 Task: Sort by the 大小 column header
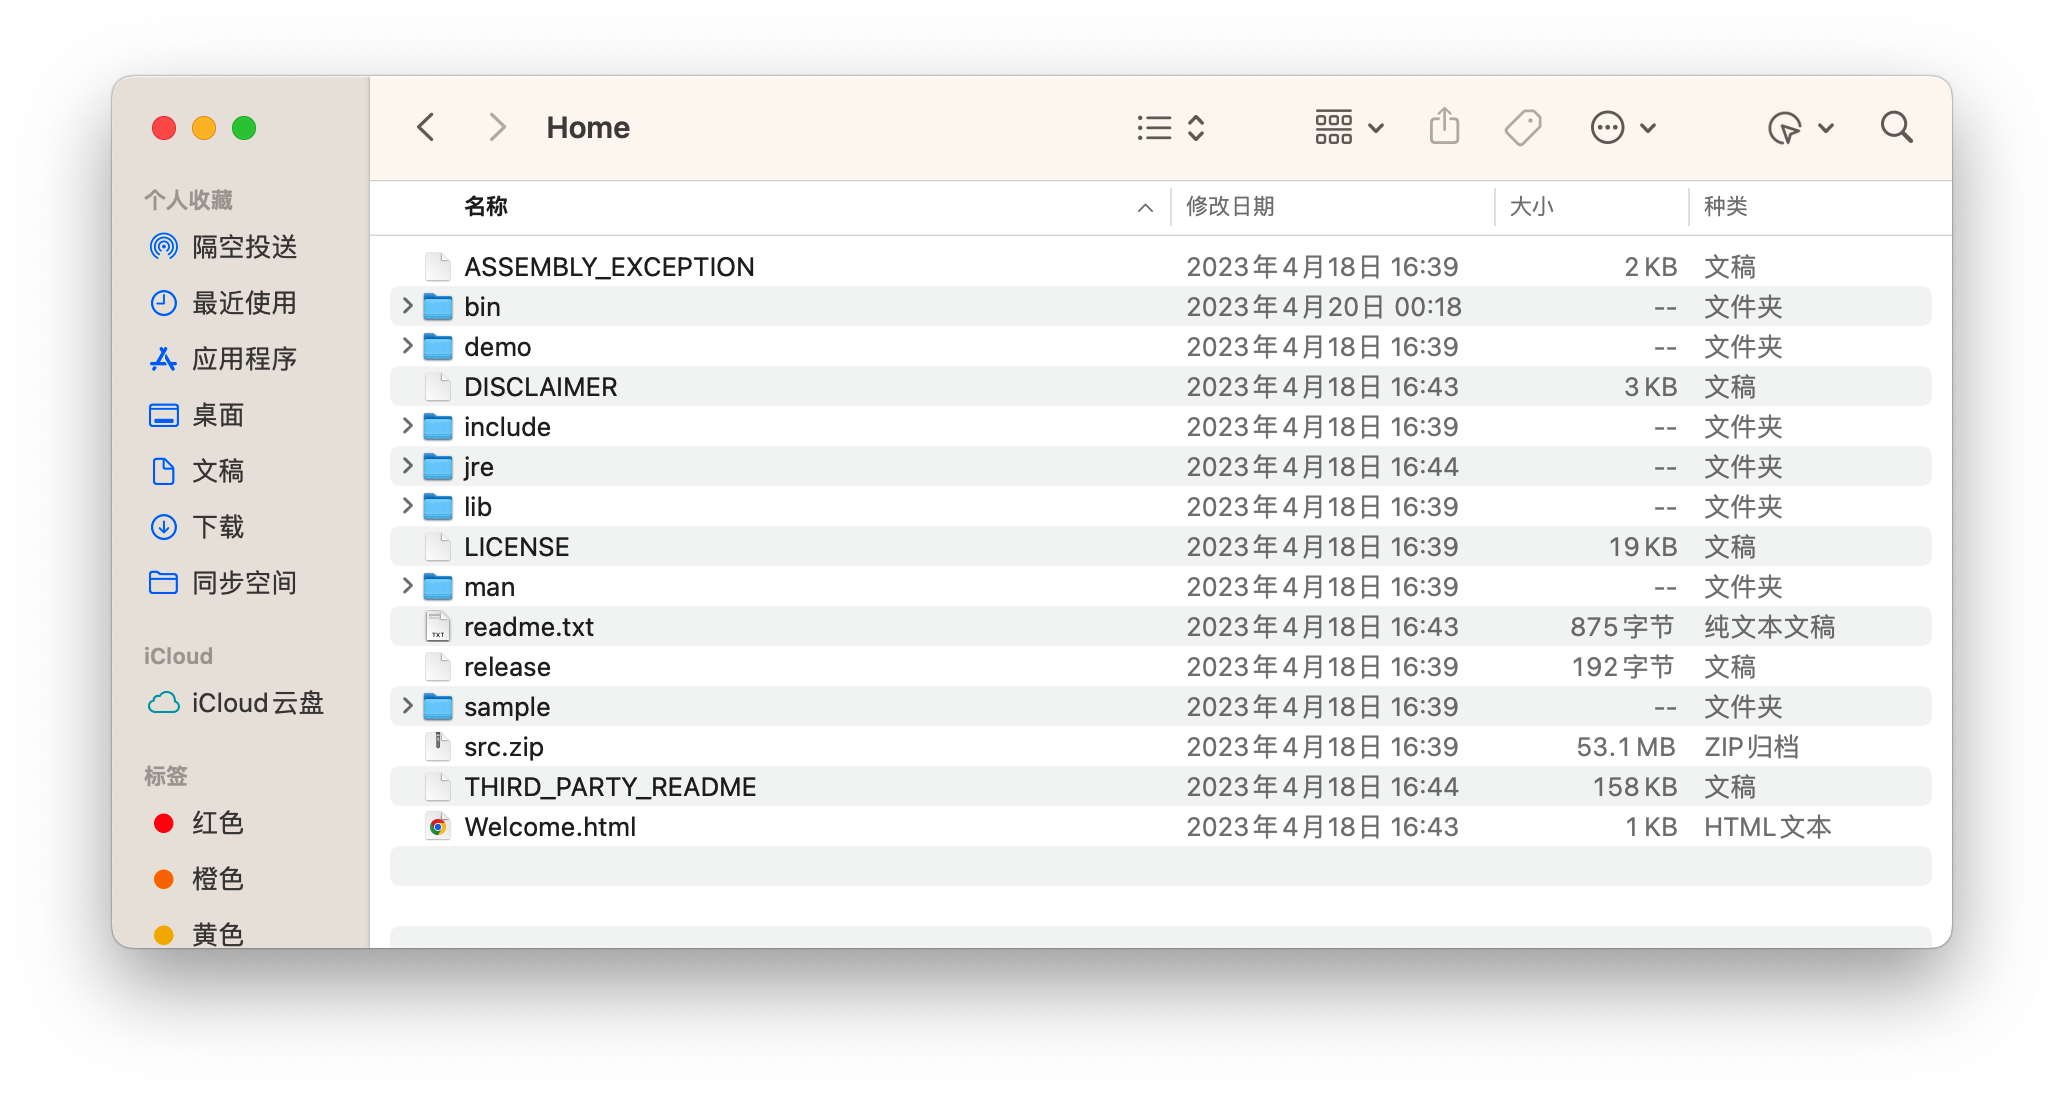tap(1531, 207)
